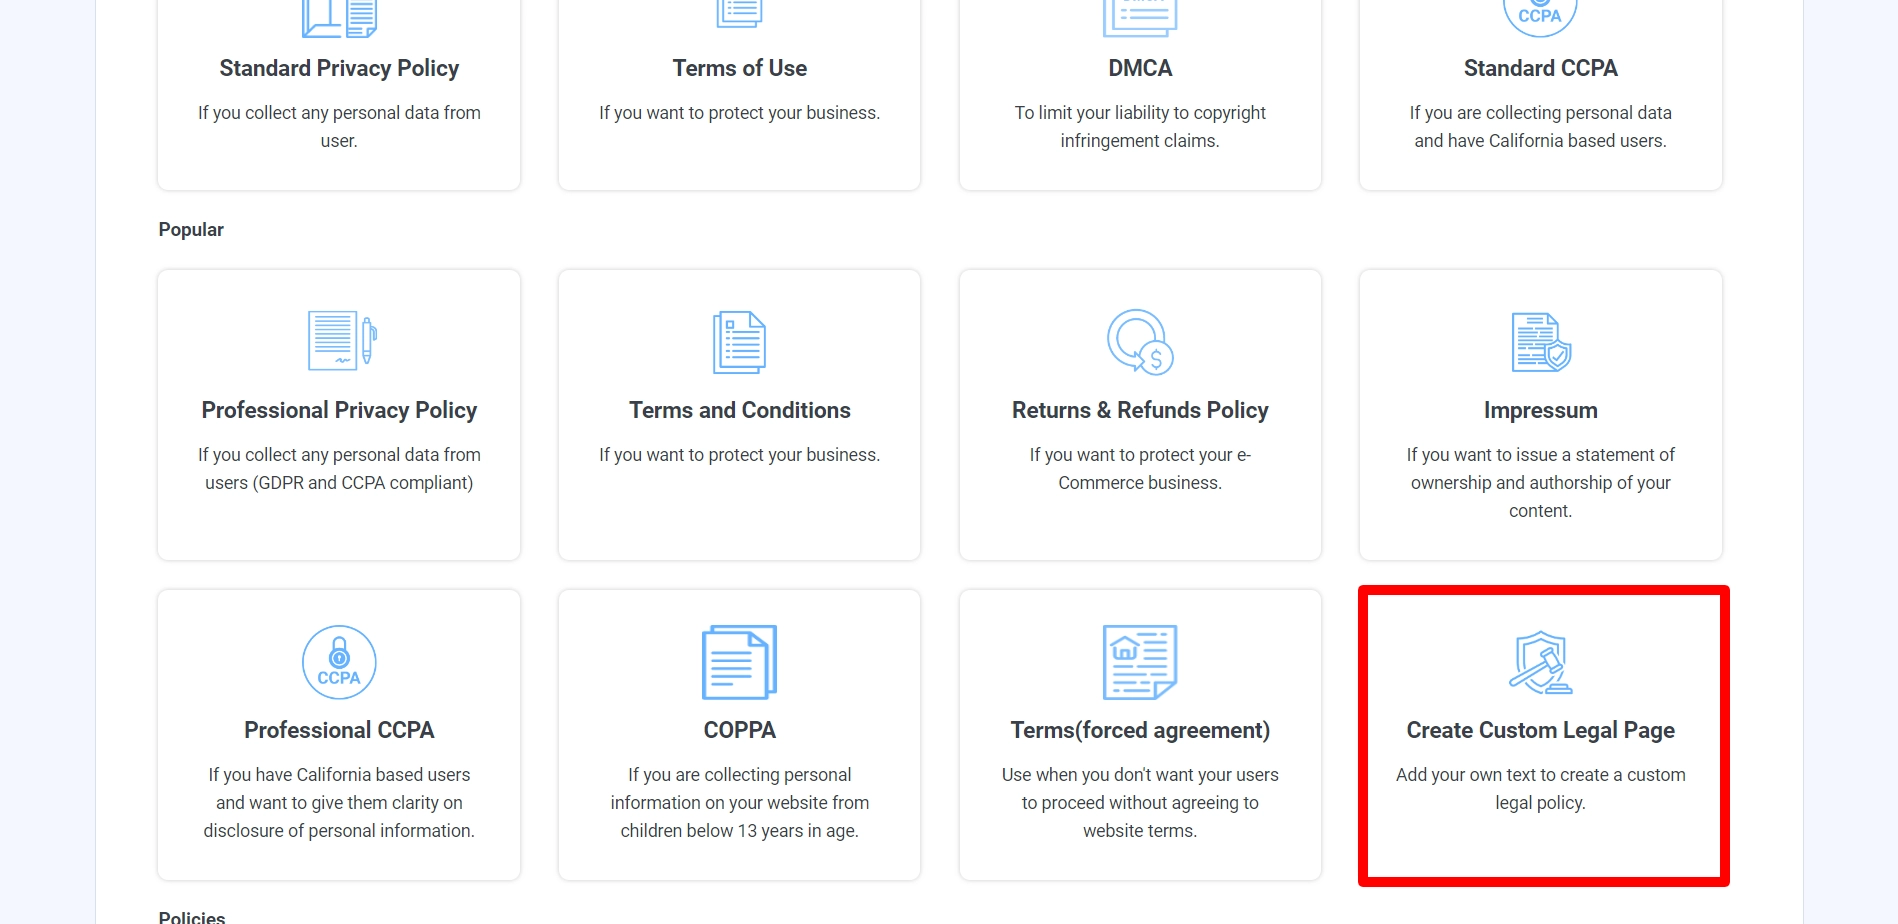Viewport: 1898px width, 924px height.
Task: Open the Standard Privacy Policy template
Action: (339, 95)
